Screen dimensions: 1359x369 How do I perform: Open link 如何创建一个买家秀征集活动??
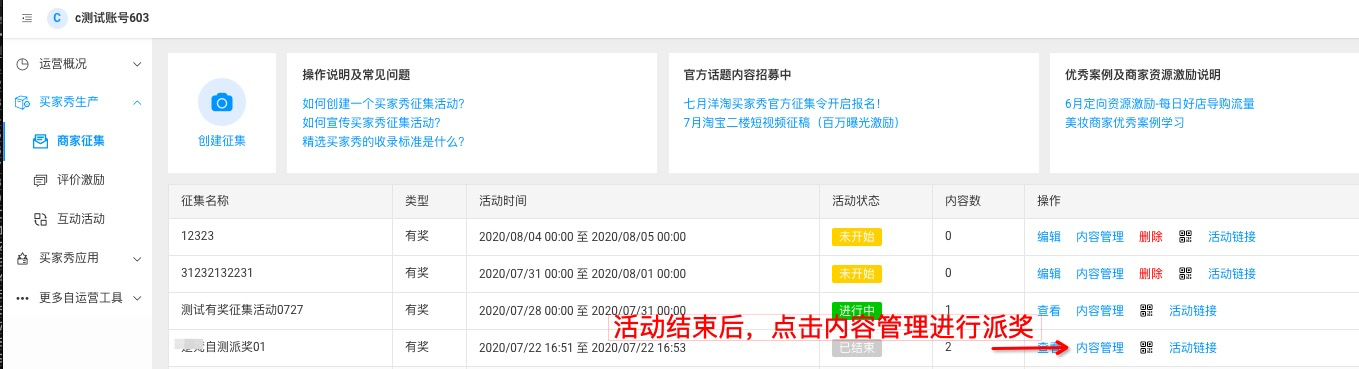click(383, 103)
